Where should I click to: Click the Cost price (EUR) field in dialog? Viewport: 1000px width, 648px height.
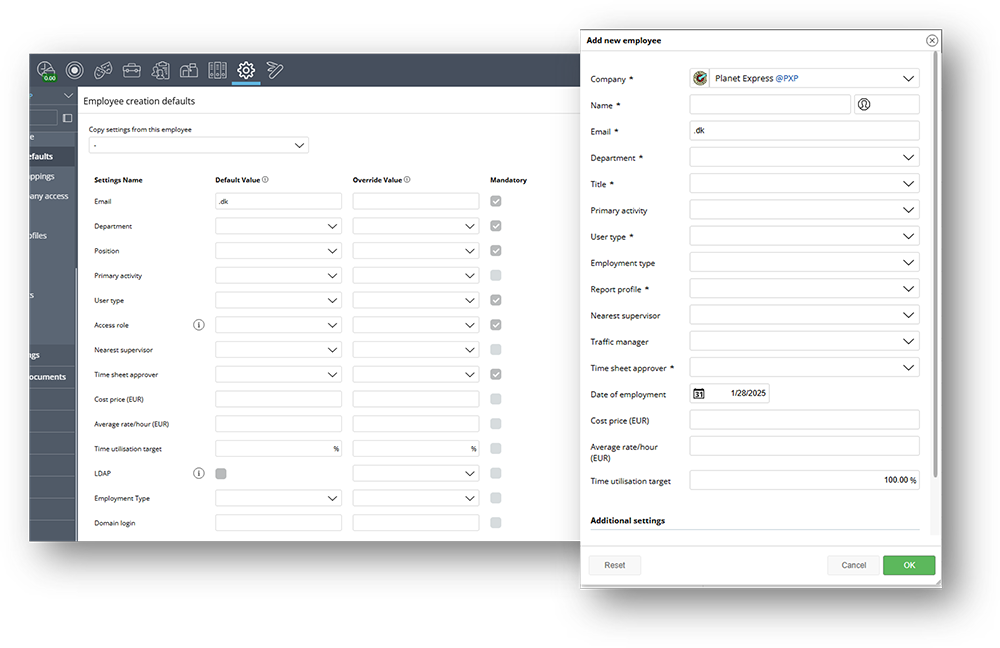(x=804, y=420)
